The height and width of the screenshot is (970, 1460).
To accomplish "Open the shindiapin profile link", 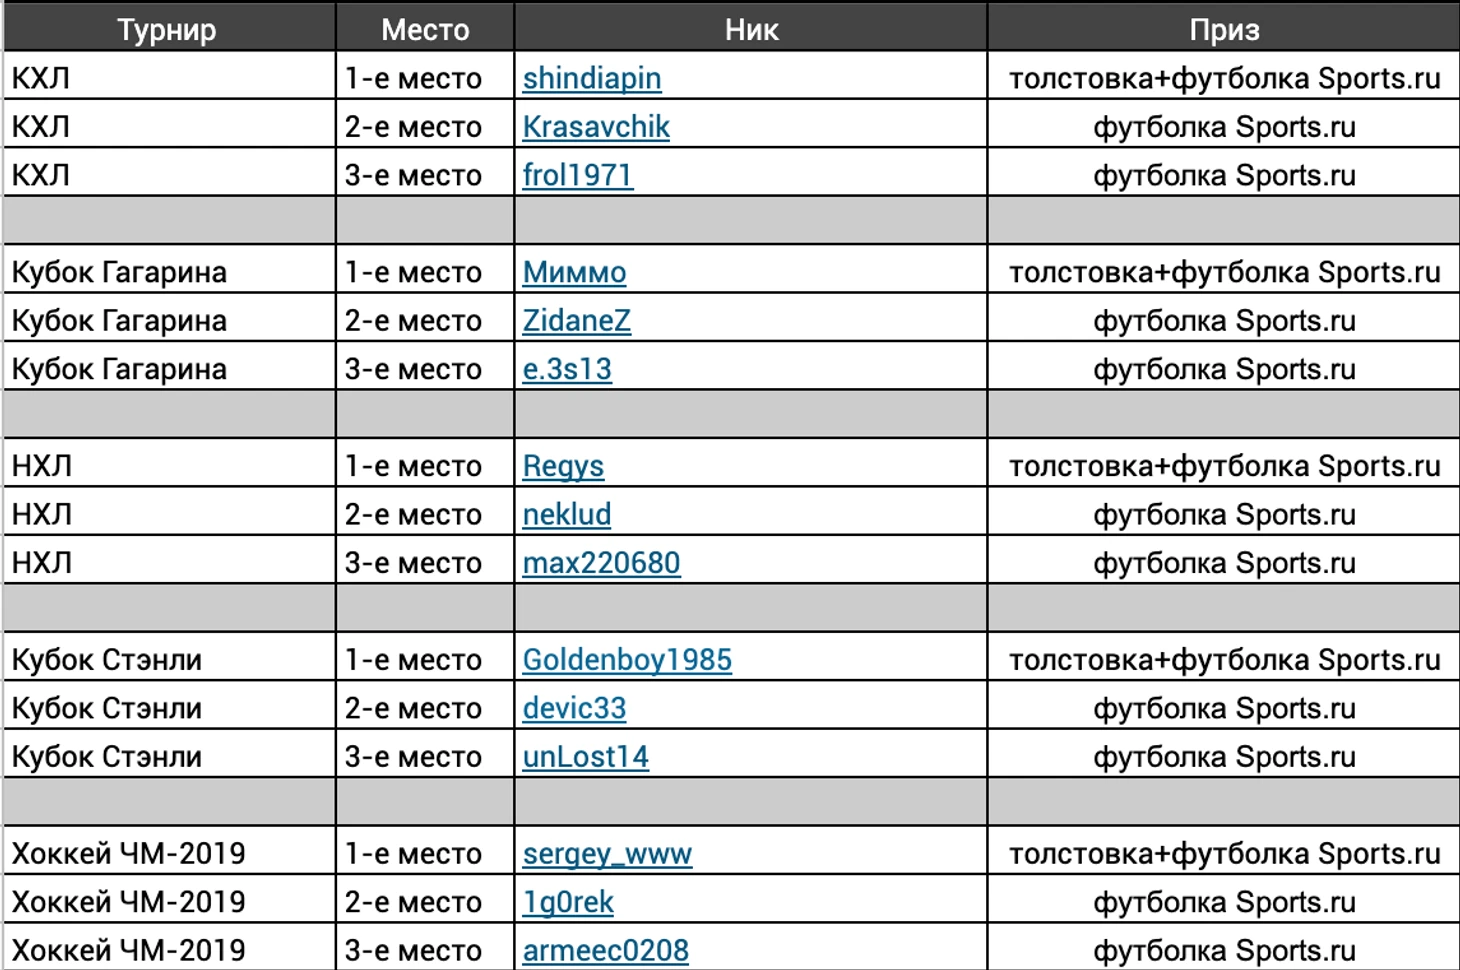I will click(592, 78).
